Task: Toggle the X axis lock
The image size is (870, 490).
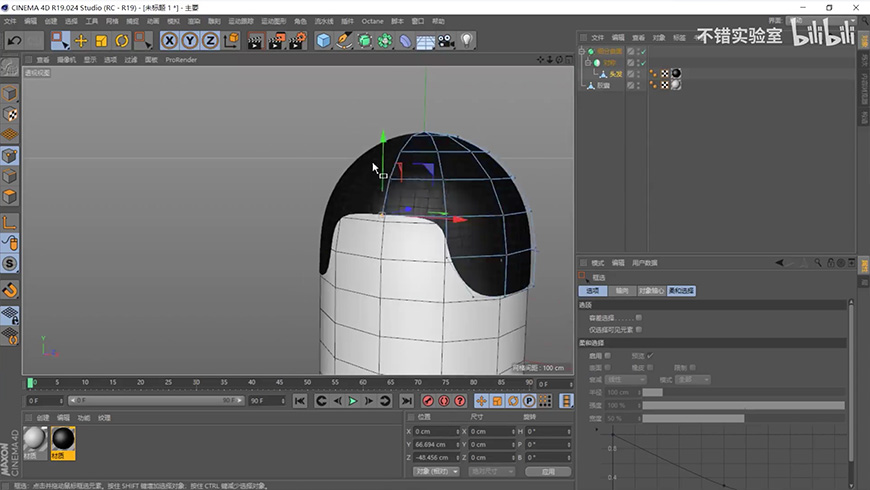Action: [x=170, y=41]
